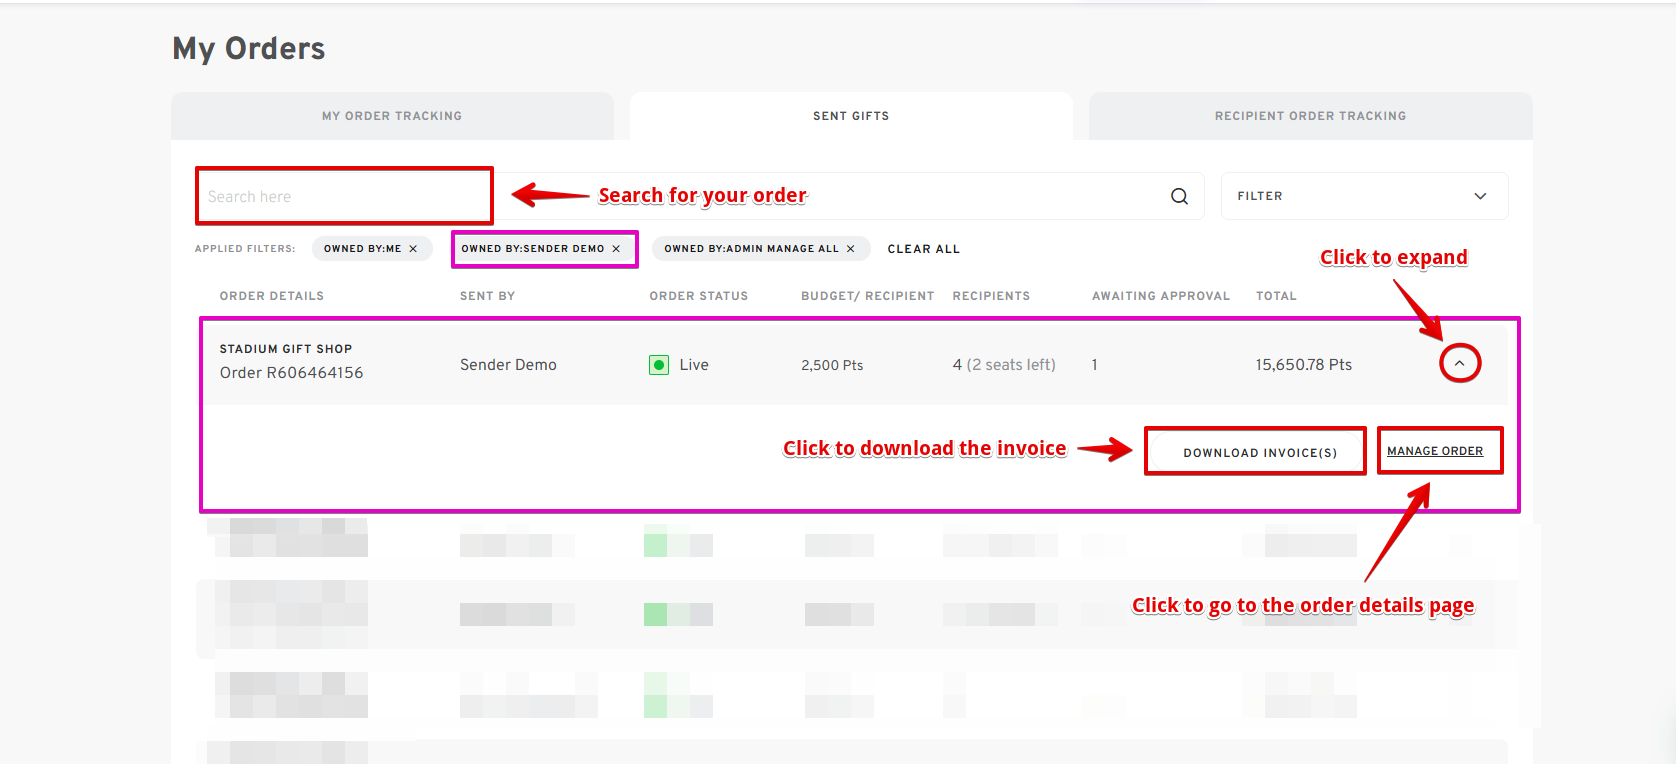Click order number R606464156
This screenshot has width=1676, height=764.
click(x=291, y=373)
